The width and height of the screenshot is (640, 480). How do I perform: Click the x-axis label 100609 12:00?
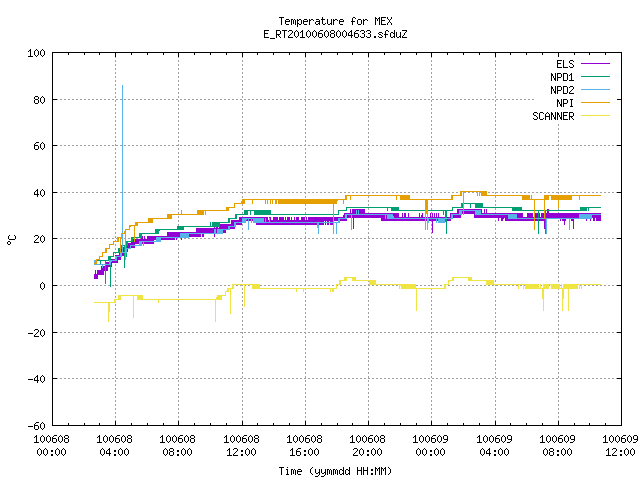[620, 446]
